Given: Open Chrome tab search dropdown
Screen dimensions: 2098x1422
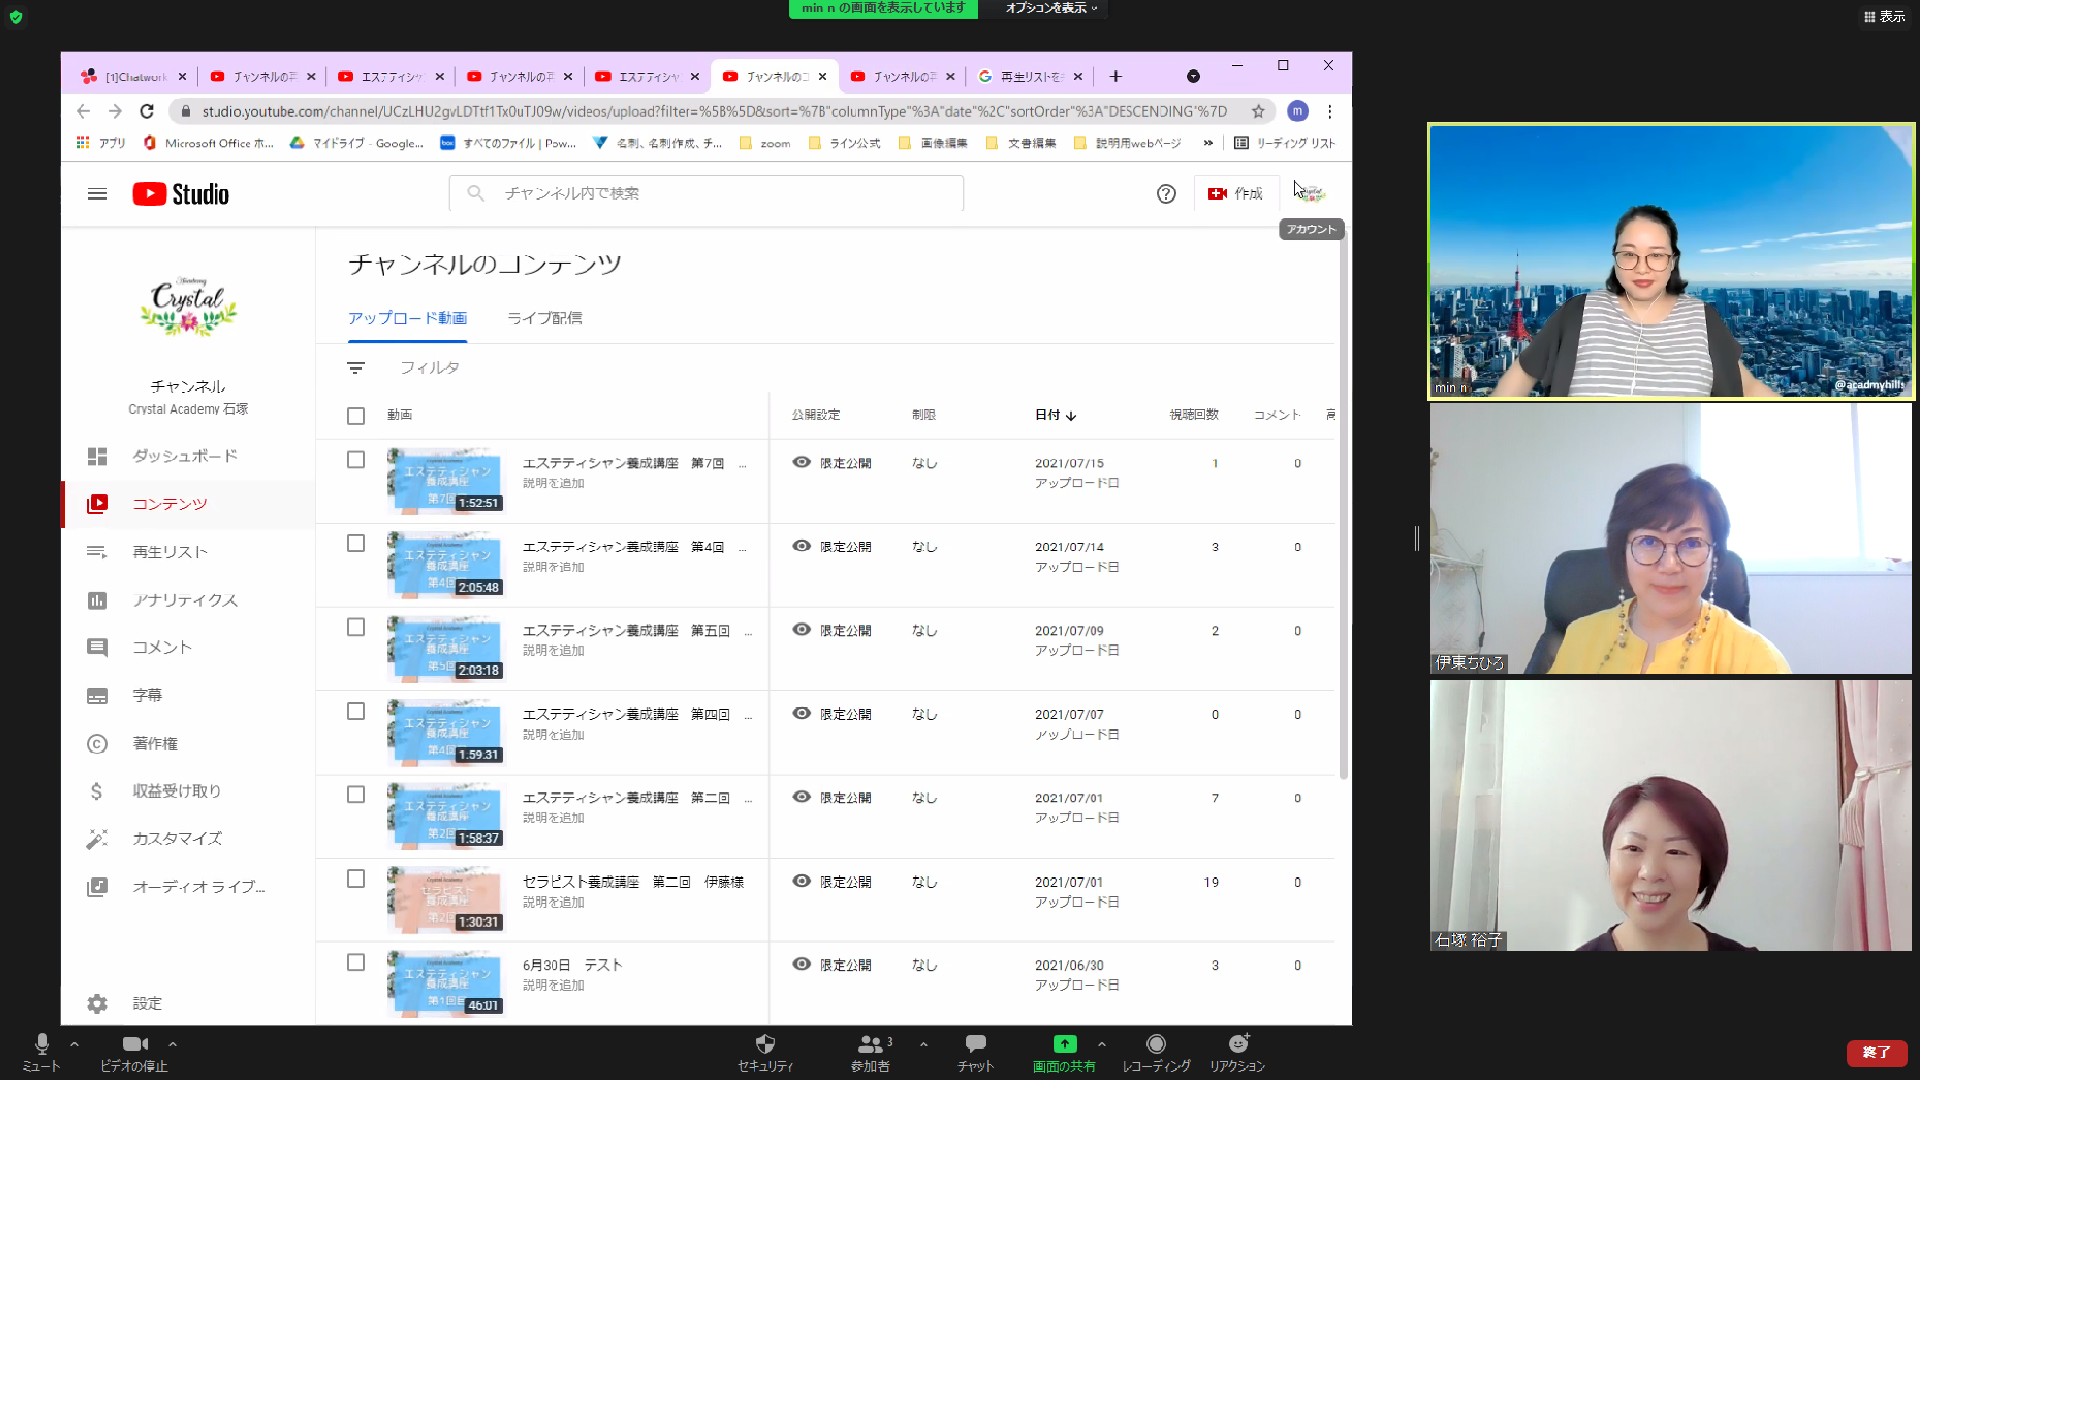Looking at the screenshot, I should (1193, 76).
